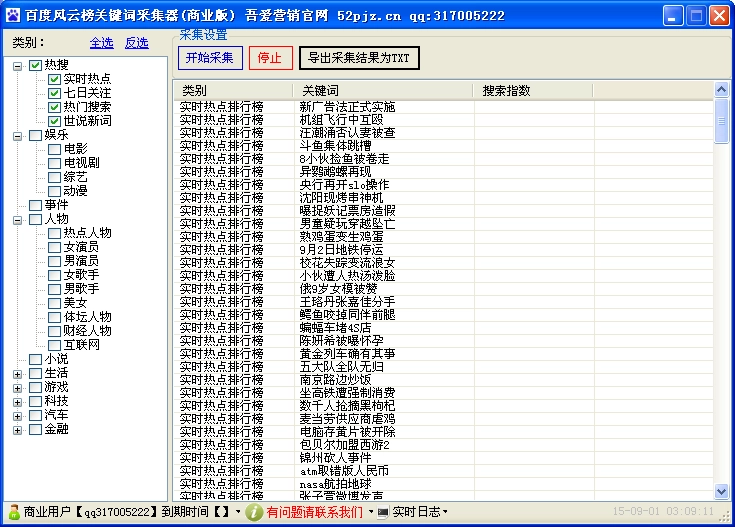Collapse the 人物 tree node
The image size is (735, 527).
(x=17, y=220)
